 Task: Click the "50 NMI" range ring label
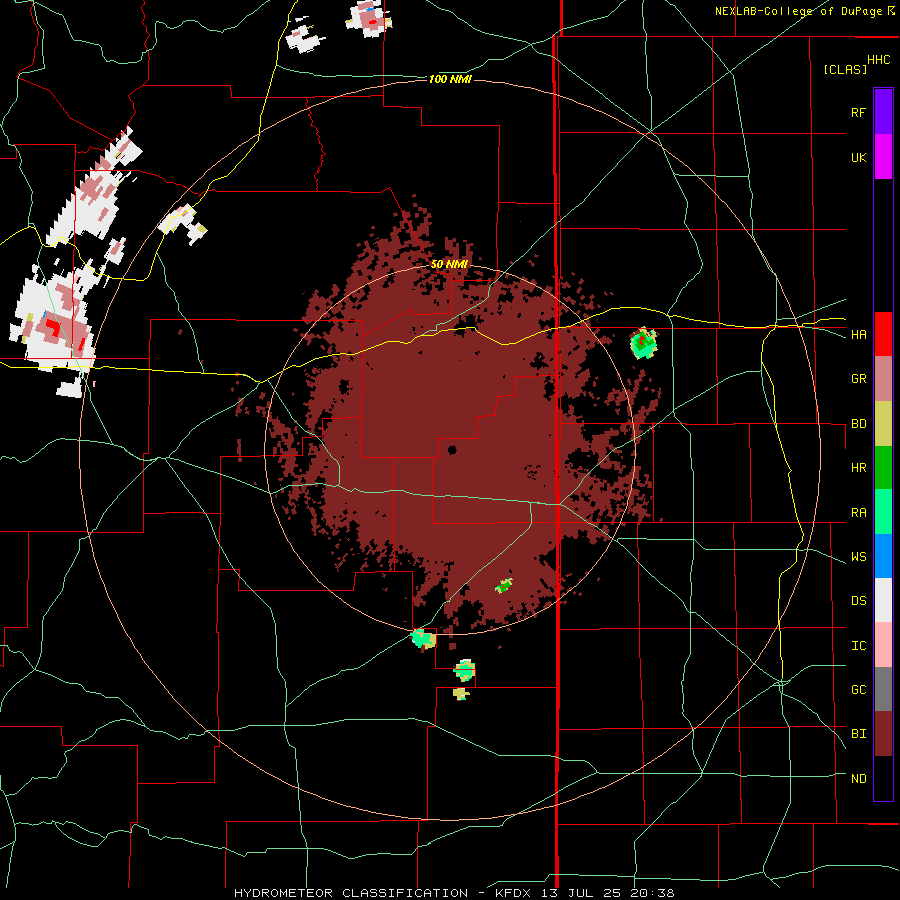449,265
